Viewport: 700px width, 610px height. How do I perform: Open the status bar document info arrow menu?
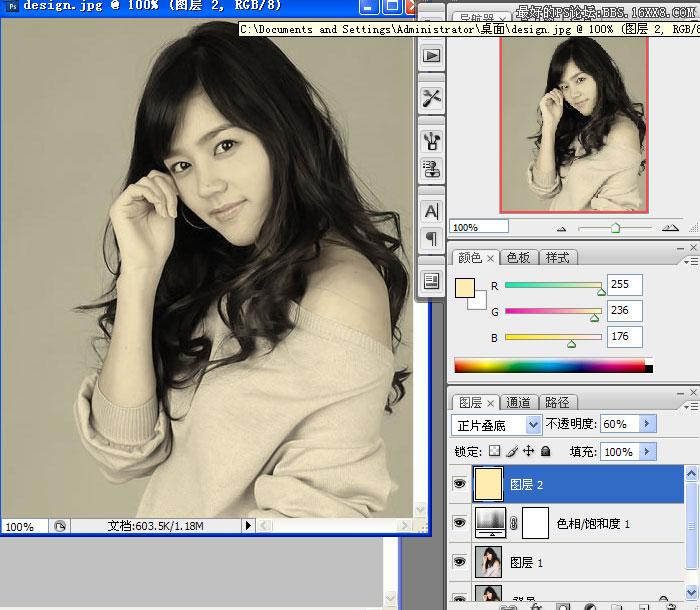[x=248, y=526]
